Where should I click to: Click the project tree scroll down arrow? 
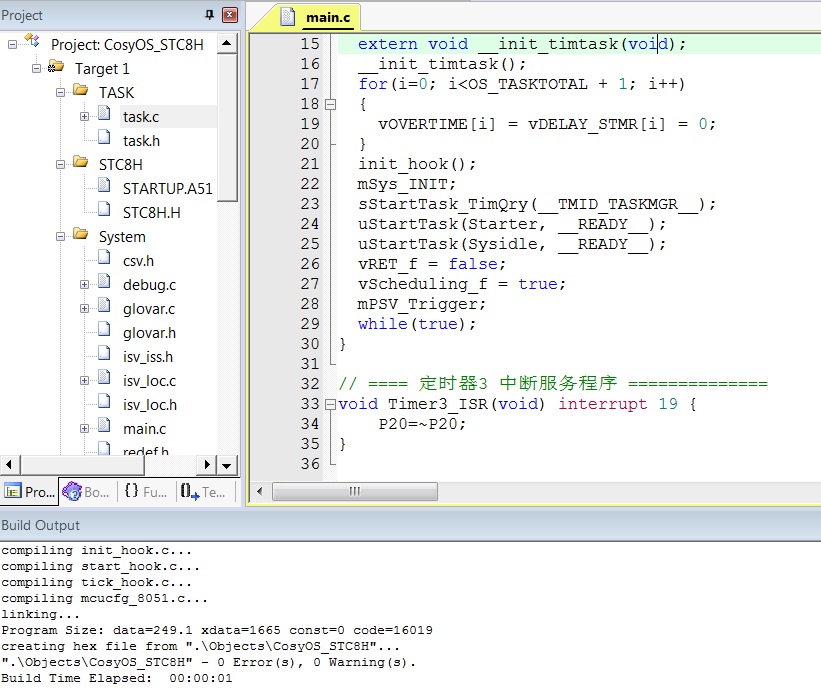(227, 465)
